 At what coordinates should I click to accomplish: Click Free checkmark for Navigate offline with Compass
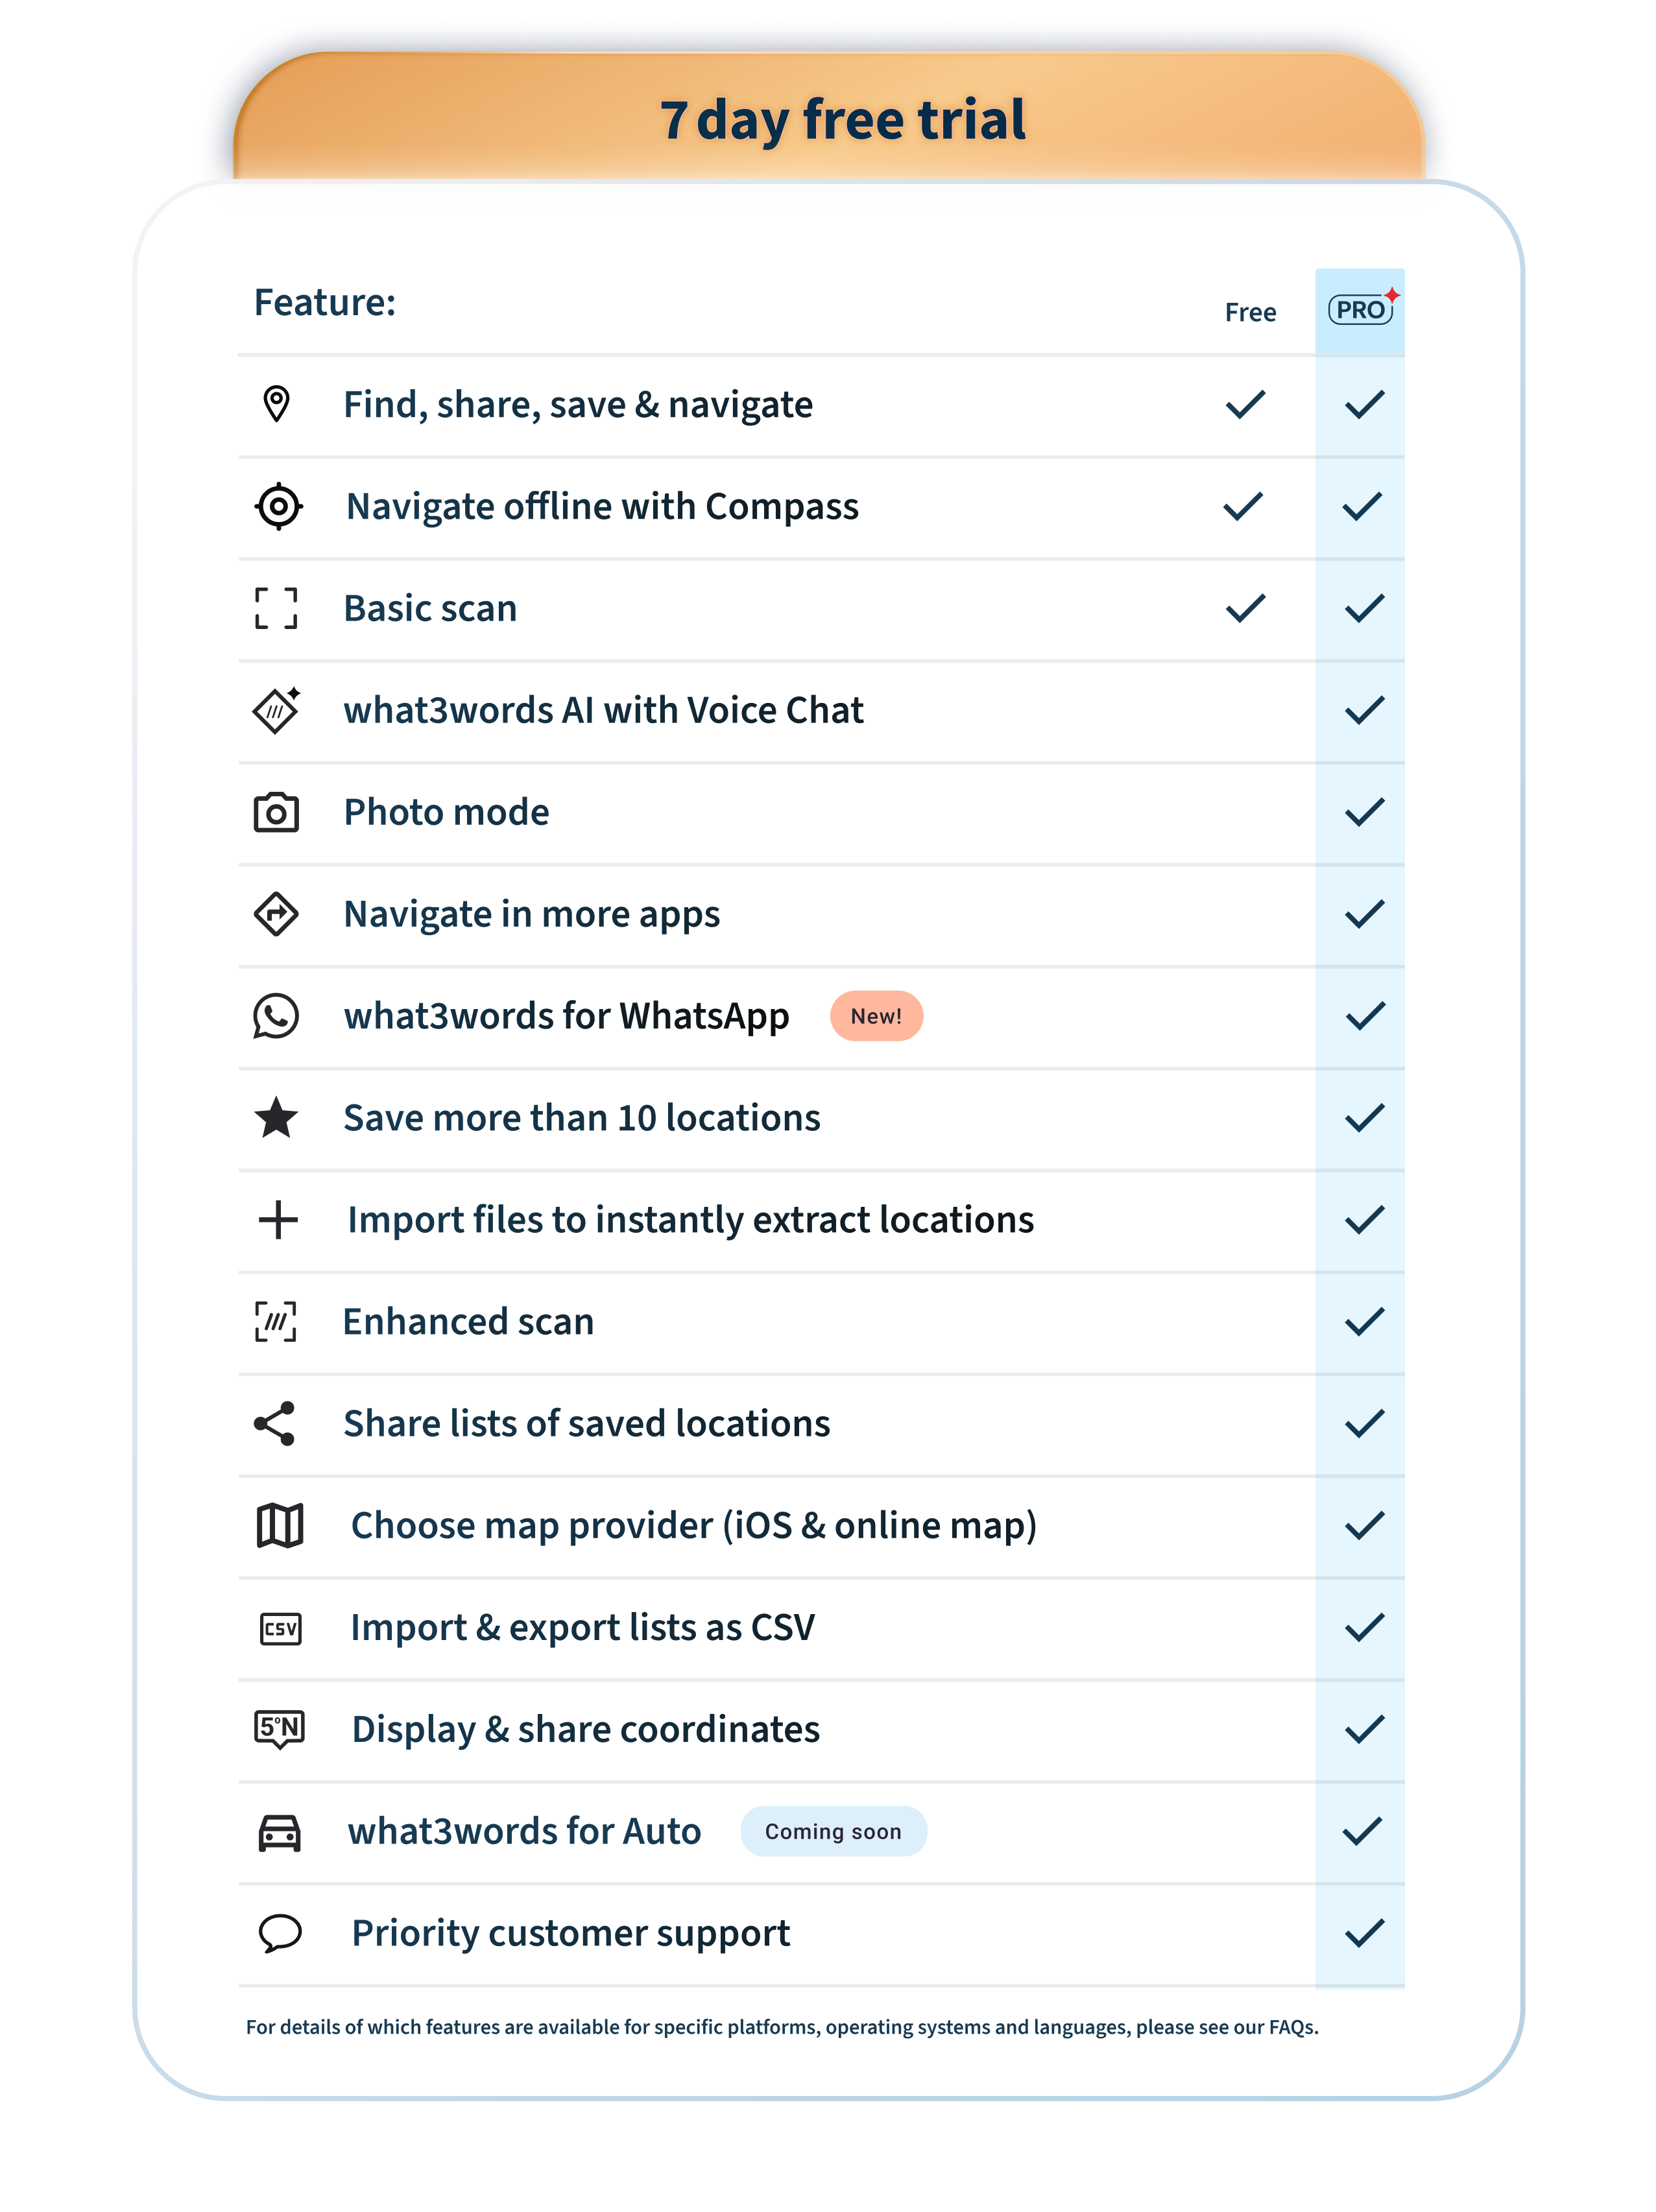pos(1244,506)
